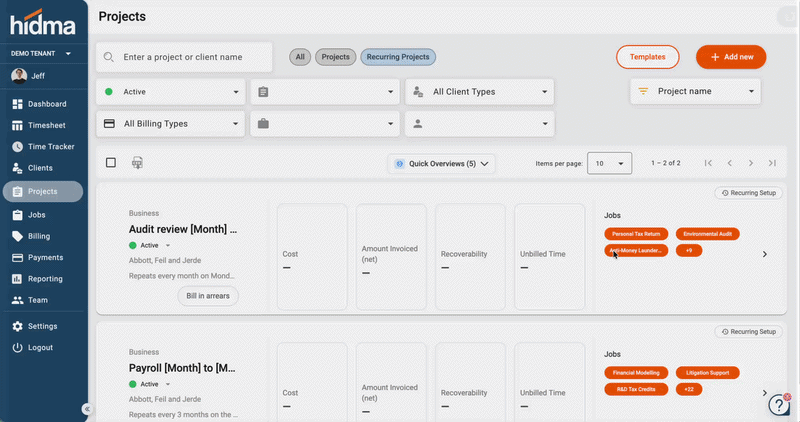This screenshot has height=422, width=800.
Task: Open the Anti-Money Laundering job tag
Action: 636,251
